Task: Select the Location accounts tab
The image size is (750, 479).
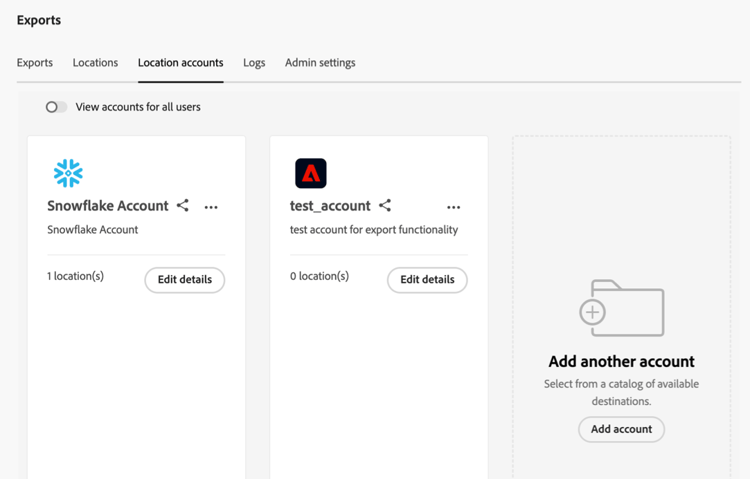Action: click(180, 63)
